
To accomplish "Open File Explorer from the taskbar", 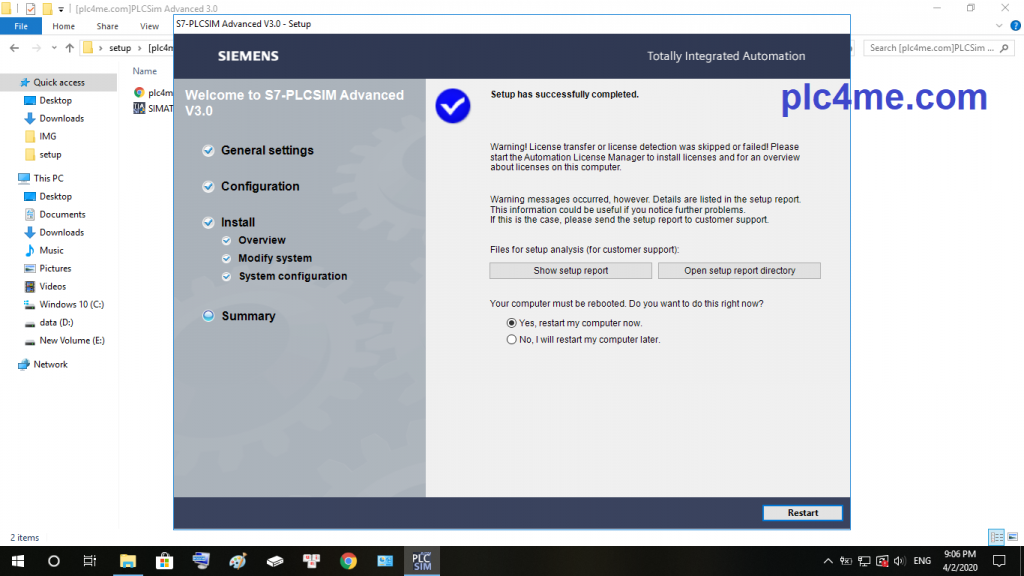I will [128, 561].
